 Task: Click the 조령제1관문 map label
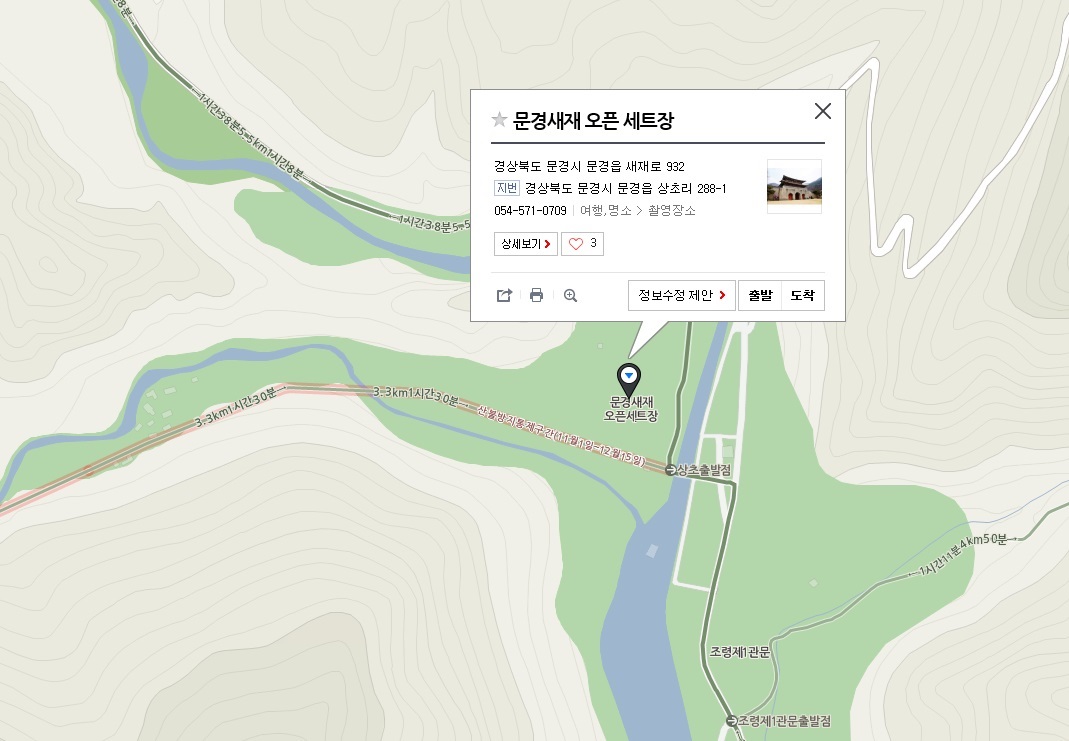click(x=740, y=652)
